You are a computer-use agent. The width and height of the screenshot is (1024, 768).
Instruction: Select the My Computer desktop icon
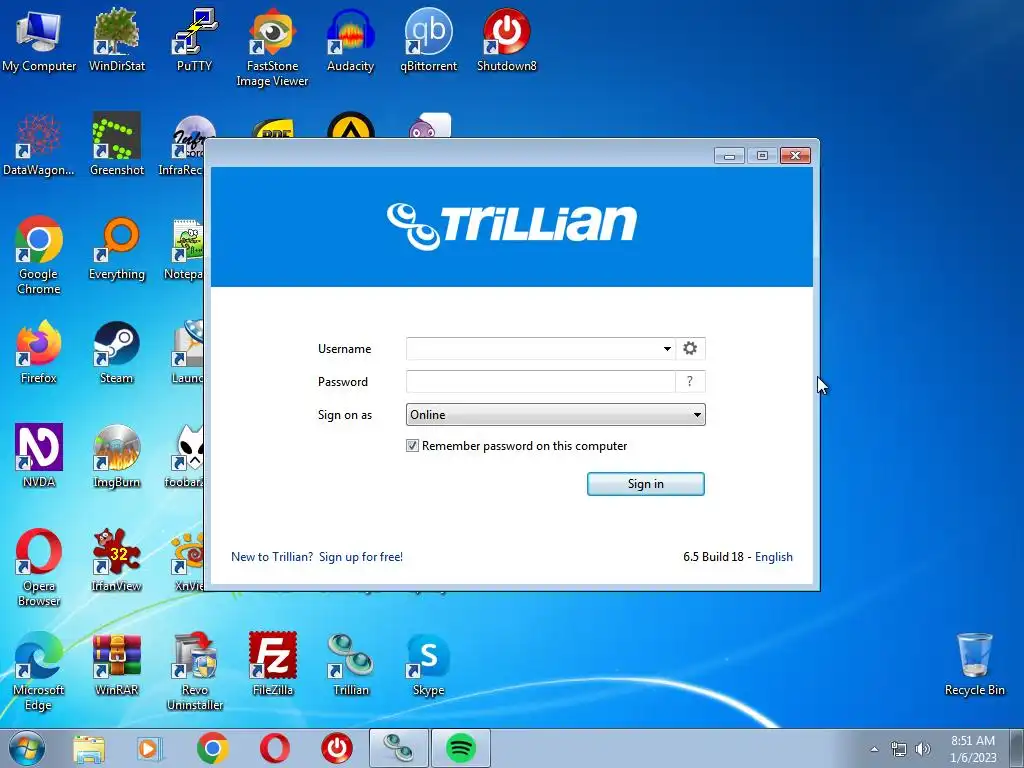point(39,40)
